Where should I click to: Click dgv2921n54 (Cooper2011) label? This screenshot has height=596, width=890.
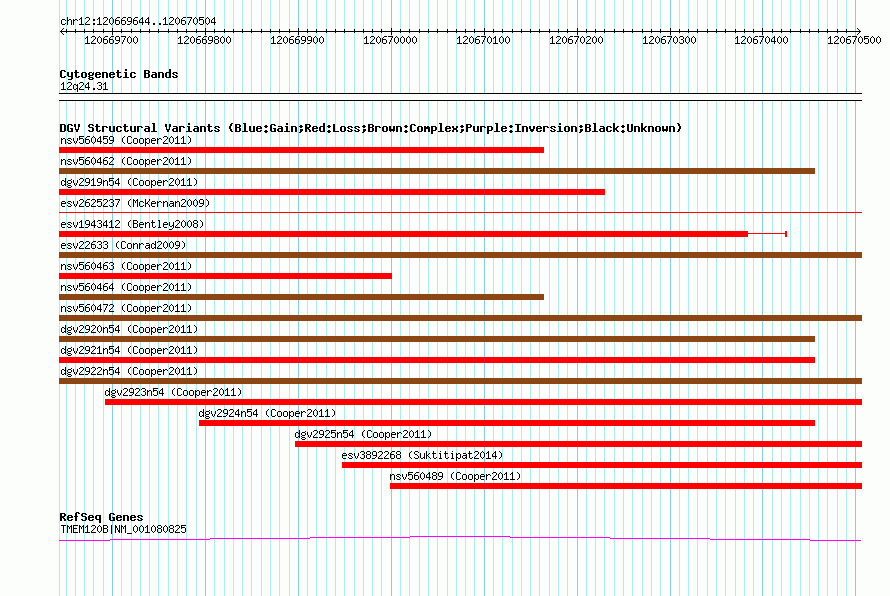point(129,350)
